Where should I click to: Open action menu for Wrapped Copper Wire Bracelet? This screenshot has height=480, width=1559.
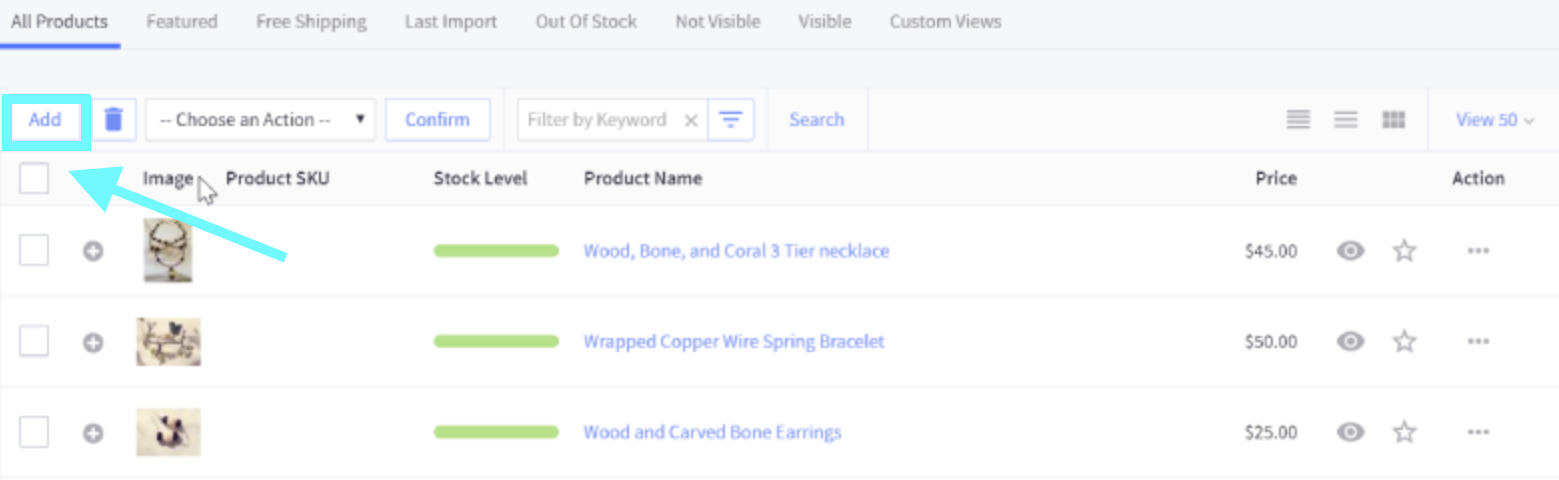point(1478,342)
